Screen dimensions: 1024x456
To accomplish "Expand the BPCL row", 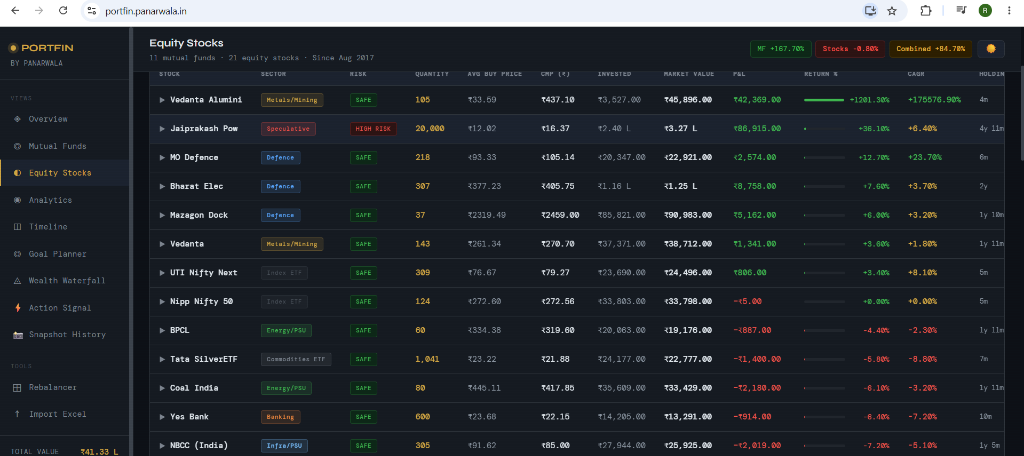I will (x=163, y=331).
